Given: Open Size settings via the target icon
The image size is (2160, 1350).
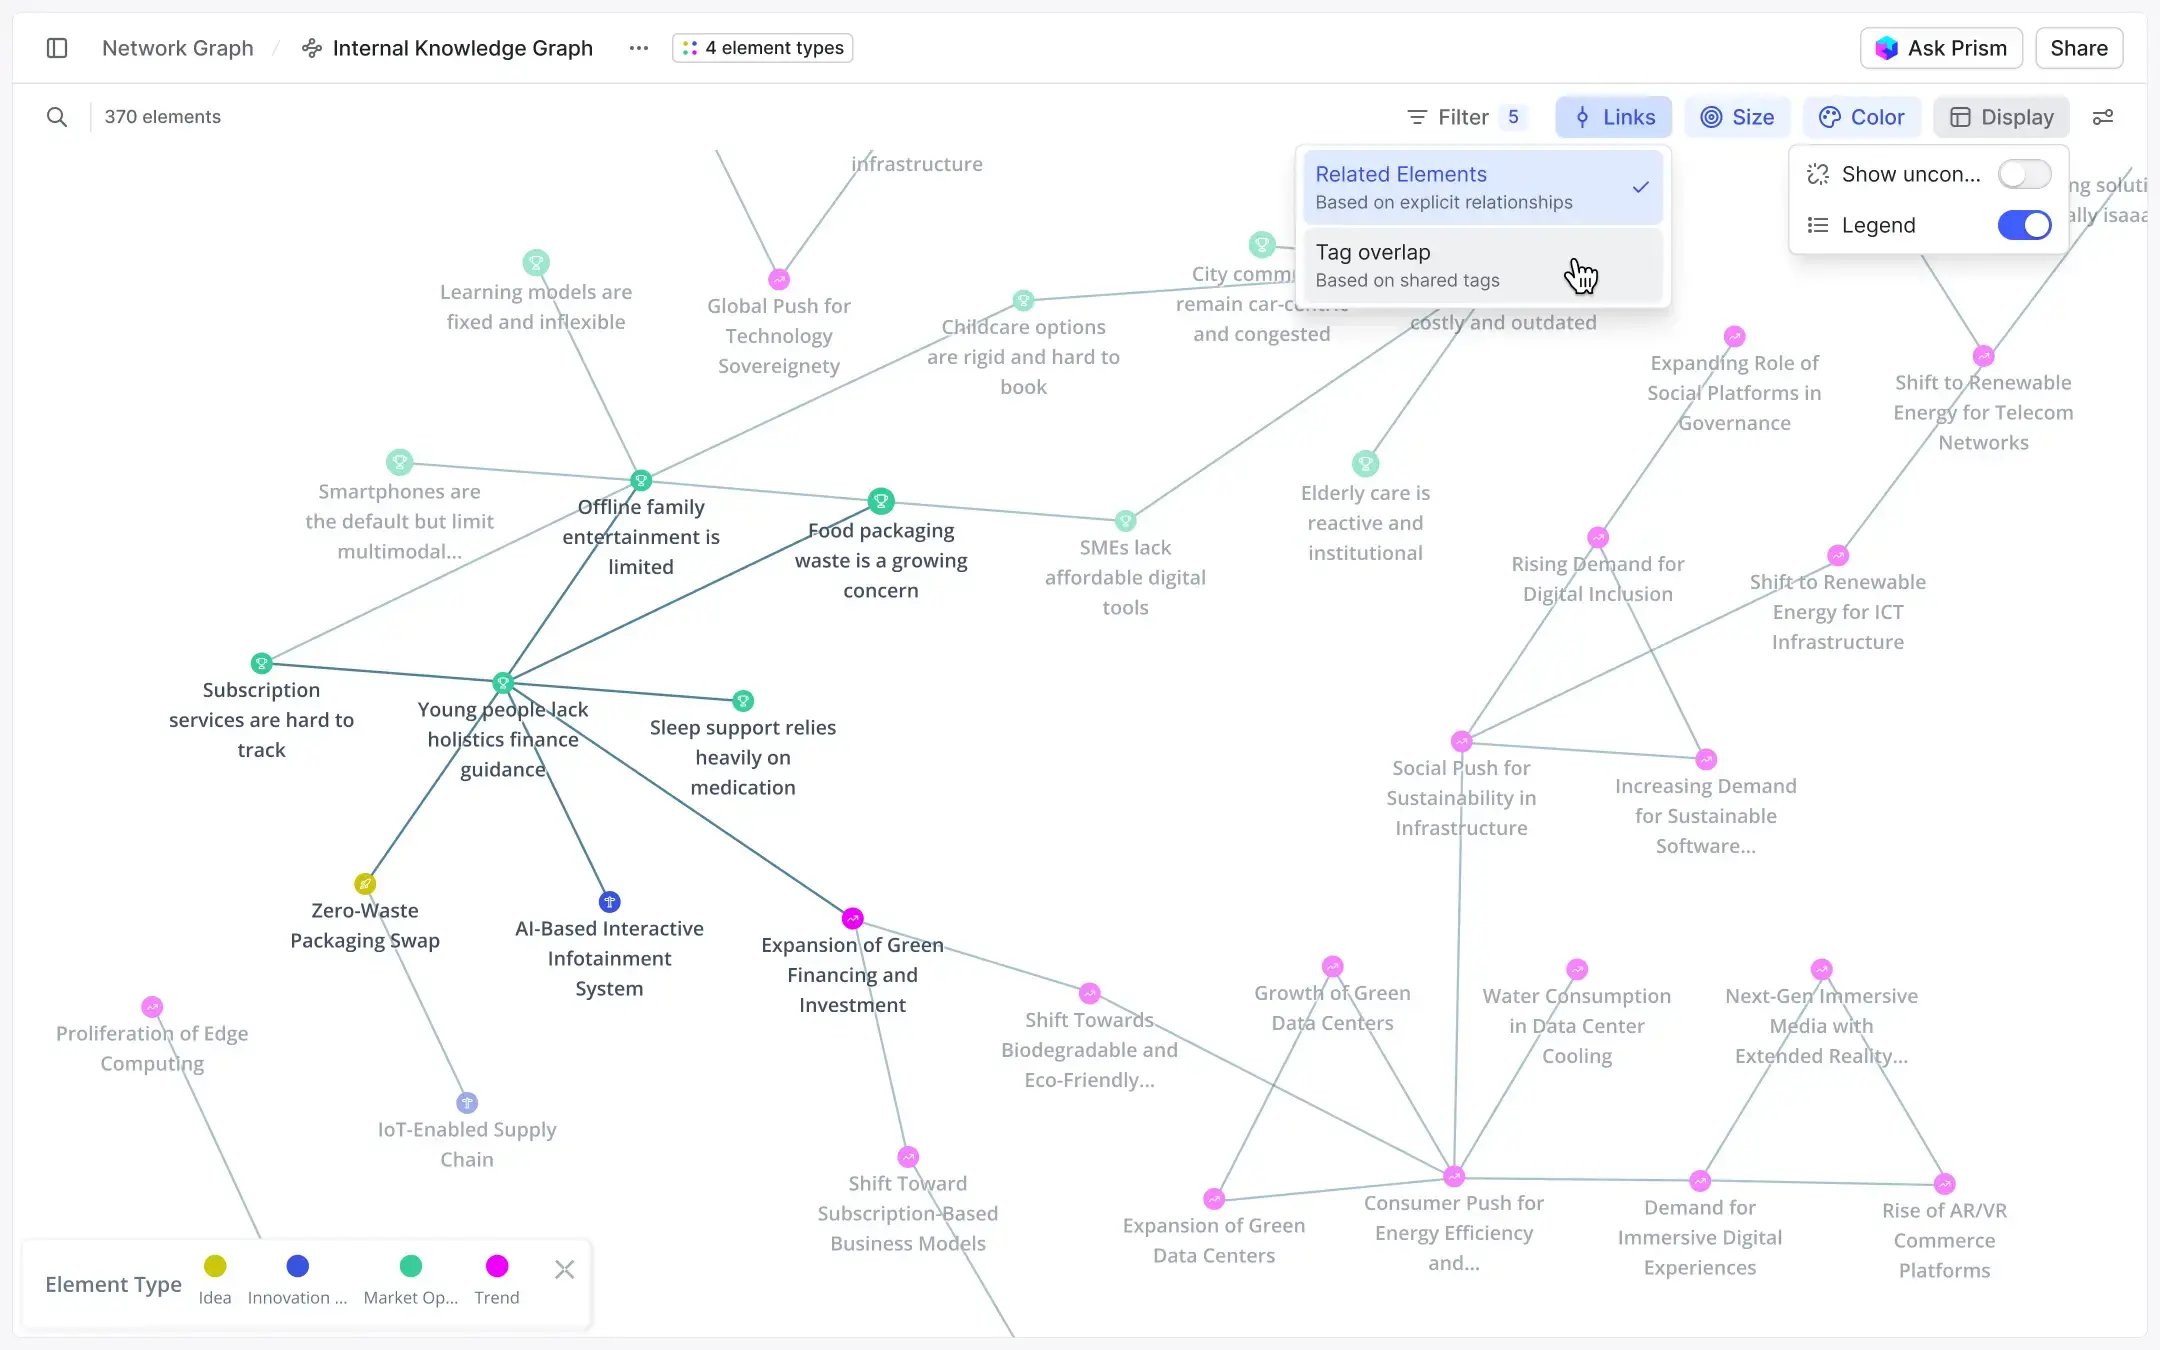Looking at the screenshot, I should click(1712, 117).
